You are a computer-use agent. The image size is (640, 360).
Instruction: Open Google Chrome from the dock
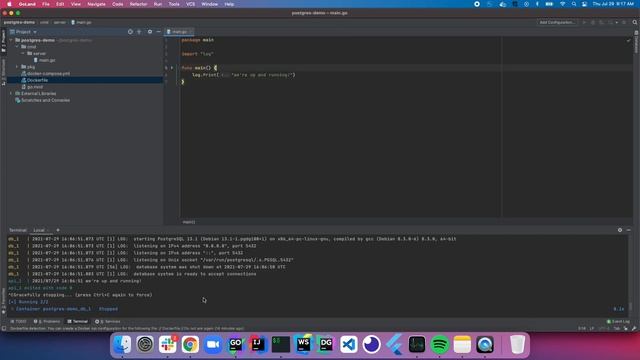coord(190,345)
